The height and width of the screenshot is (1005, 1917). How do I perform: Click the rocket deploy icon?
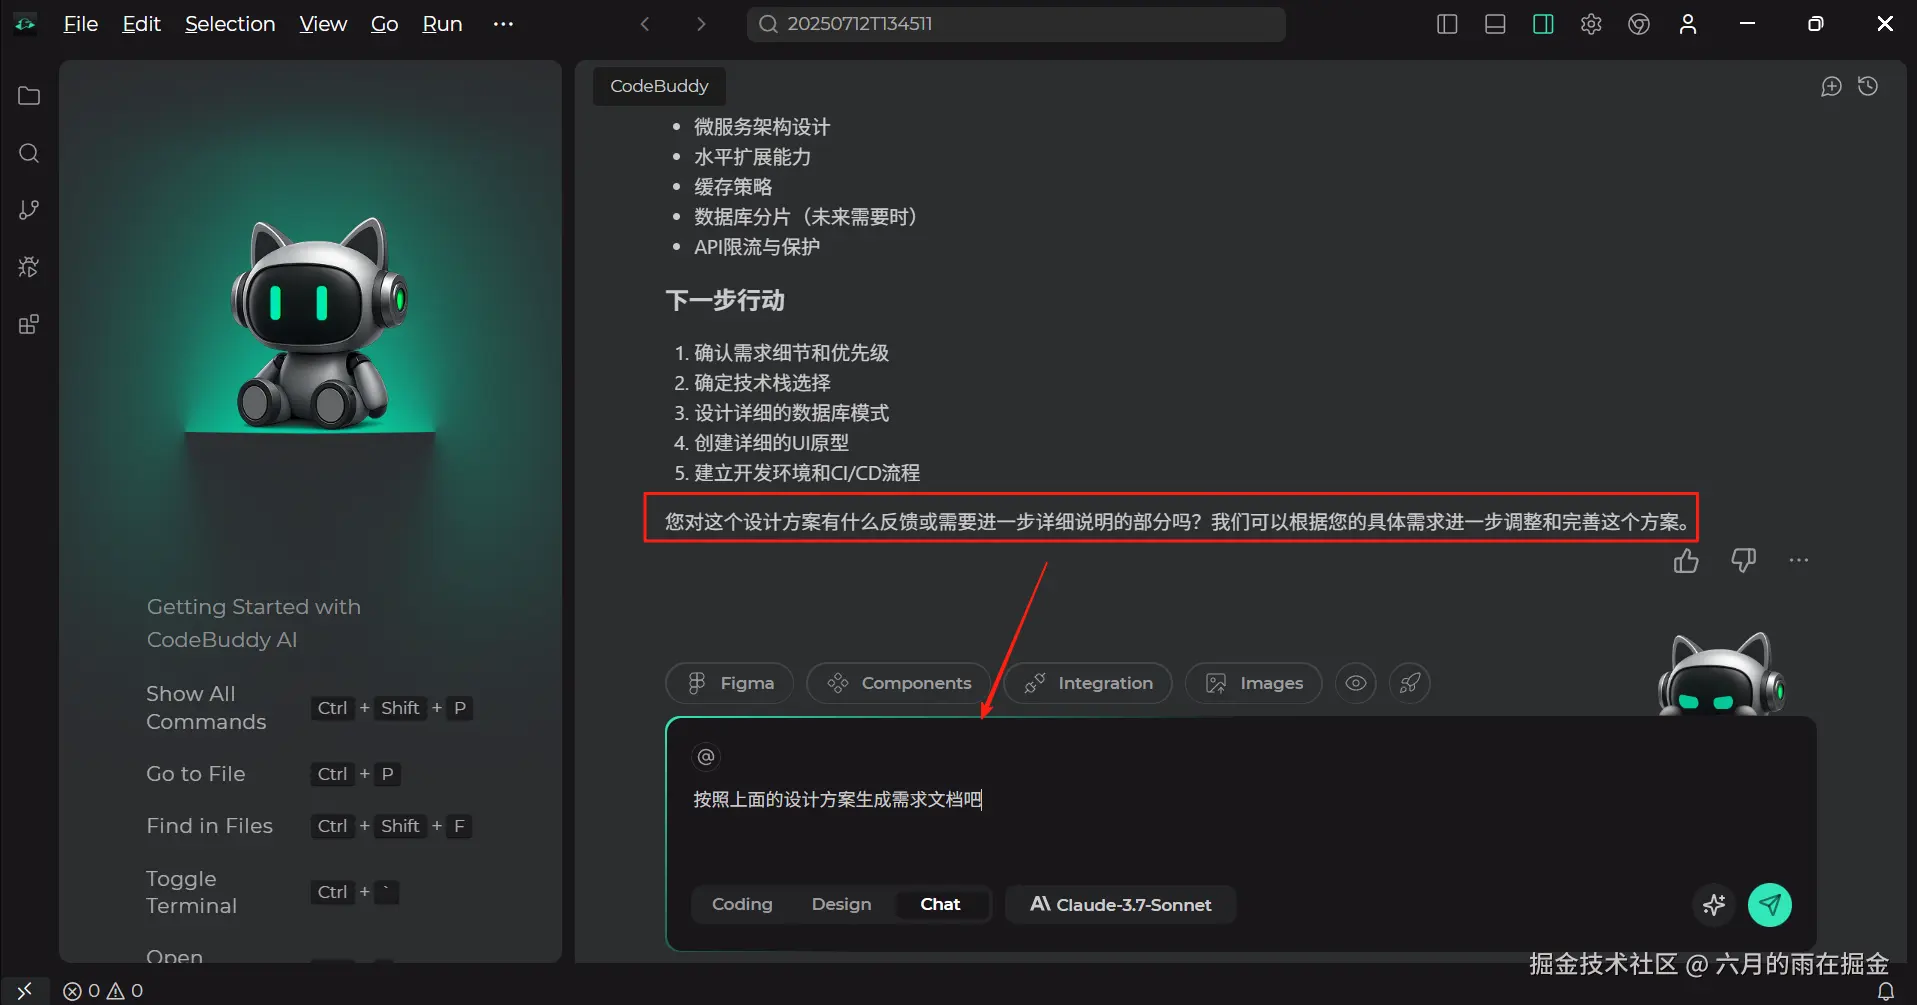(x=1410, y=683)
